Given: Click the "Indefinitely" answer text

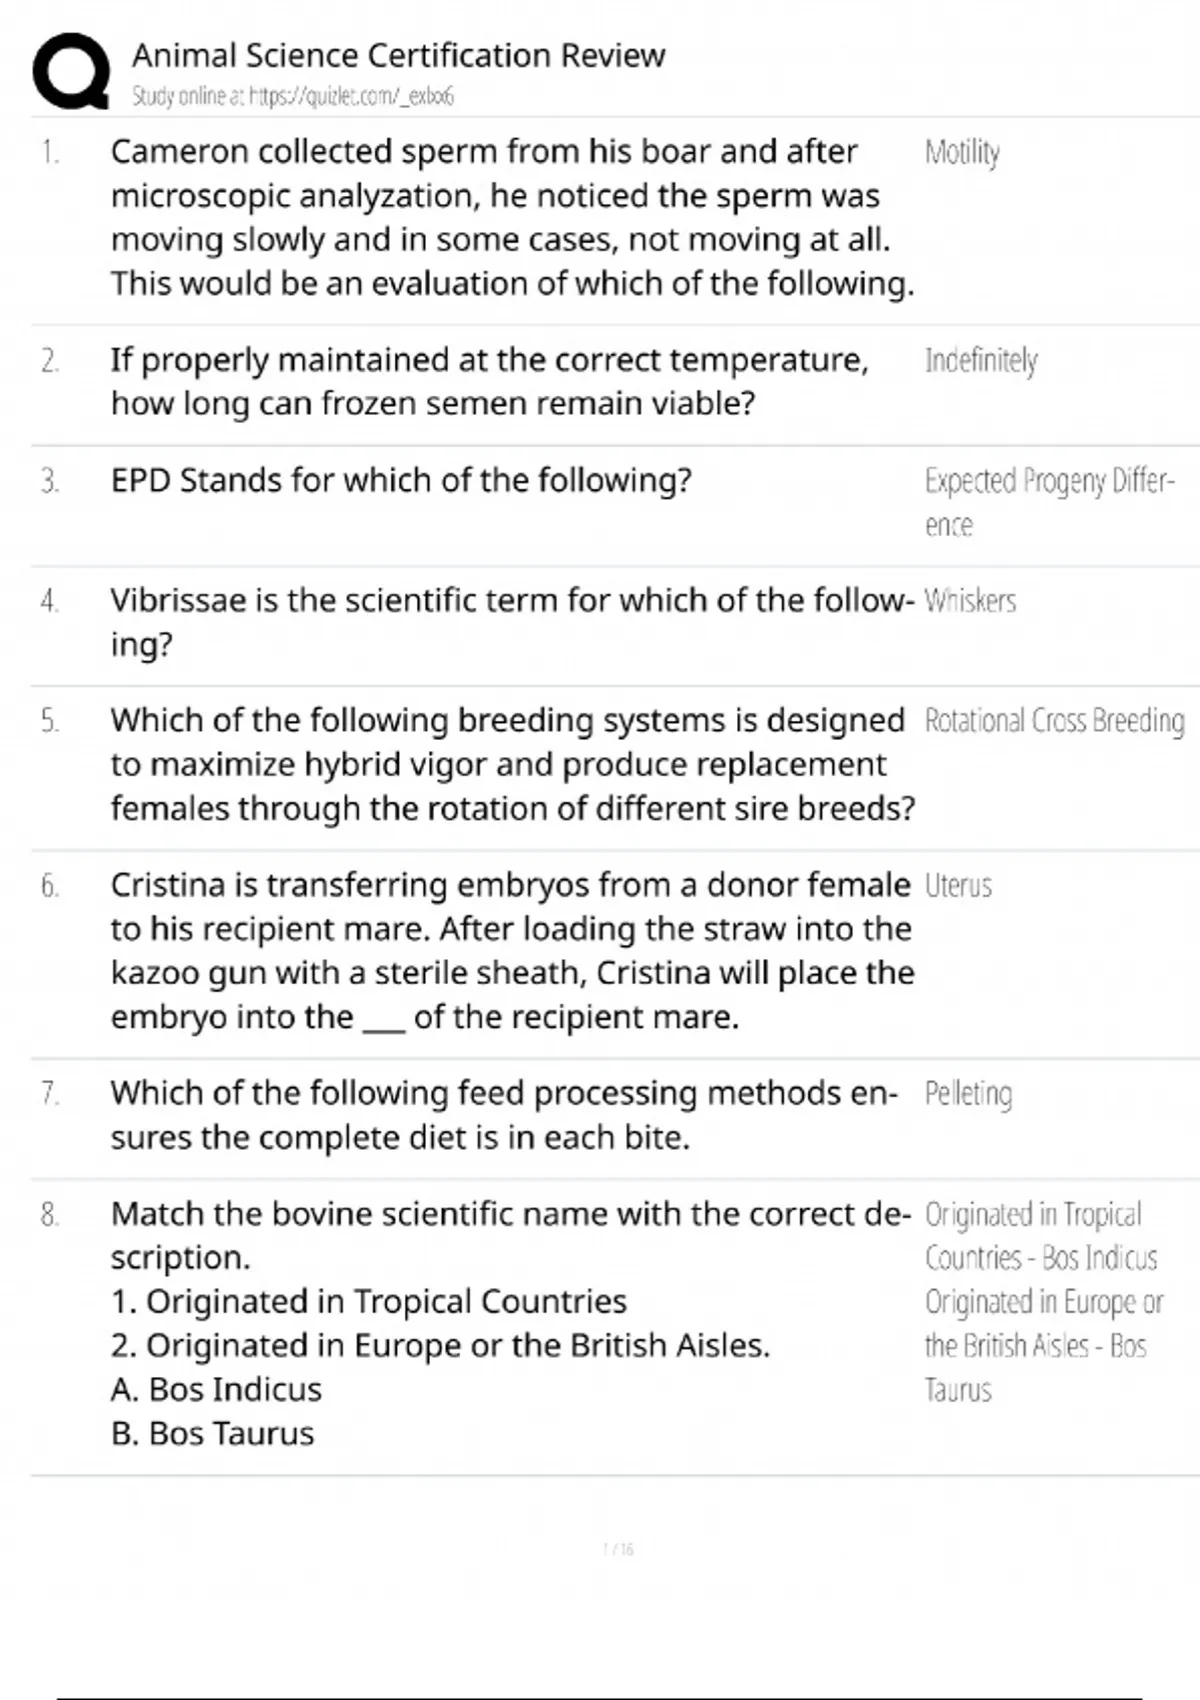Looking at the screenshot, I should 981,360.
